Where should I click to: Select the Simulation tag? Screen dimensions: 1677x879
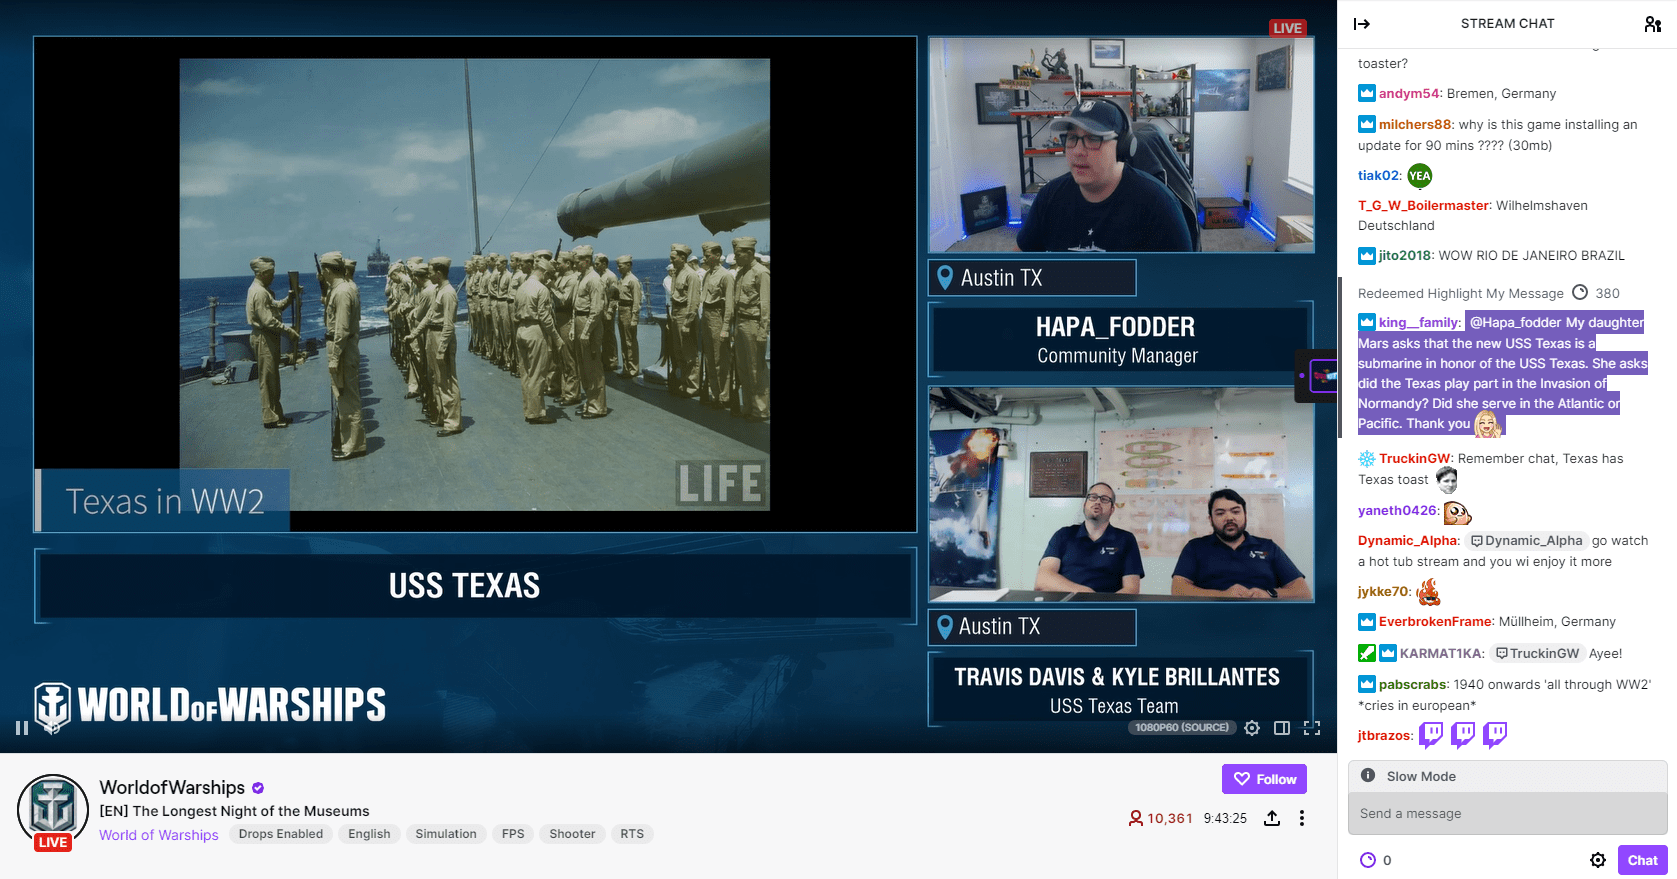click(446, 834)
